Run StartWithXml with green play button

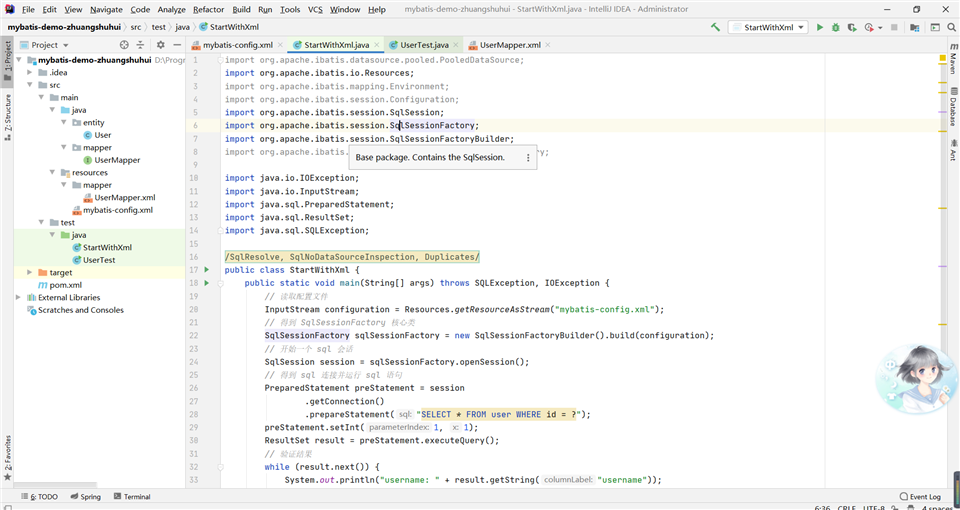click(820, 27)
